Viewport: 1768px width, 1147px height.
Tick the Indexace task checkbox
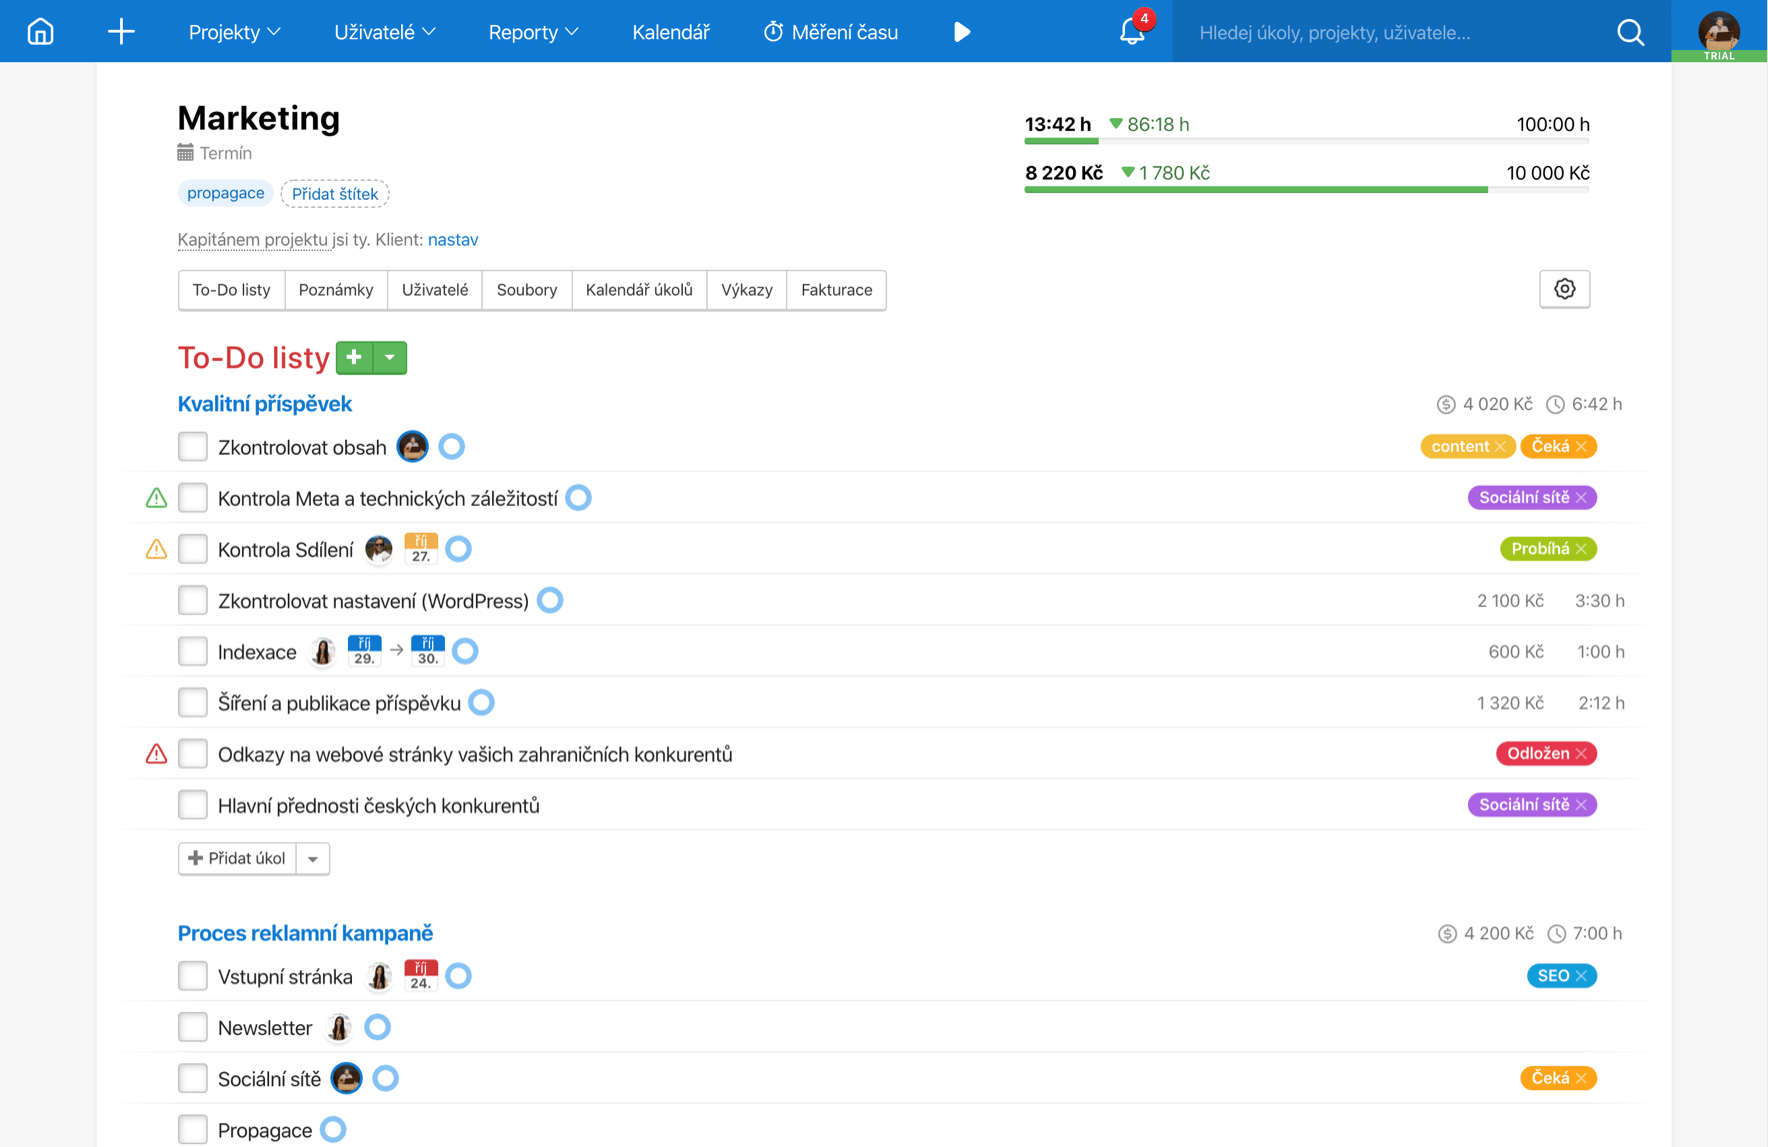[193, 652]
